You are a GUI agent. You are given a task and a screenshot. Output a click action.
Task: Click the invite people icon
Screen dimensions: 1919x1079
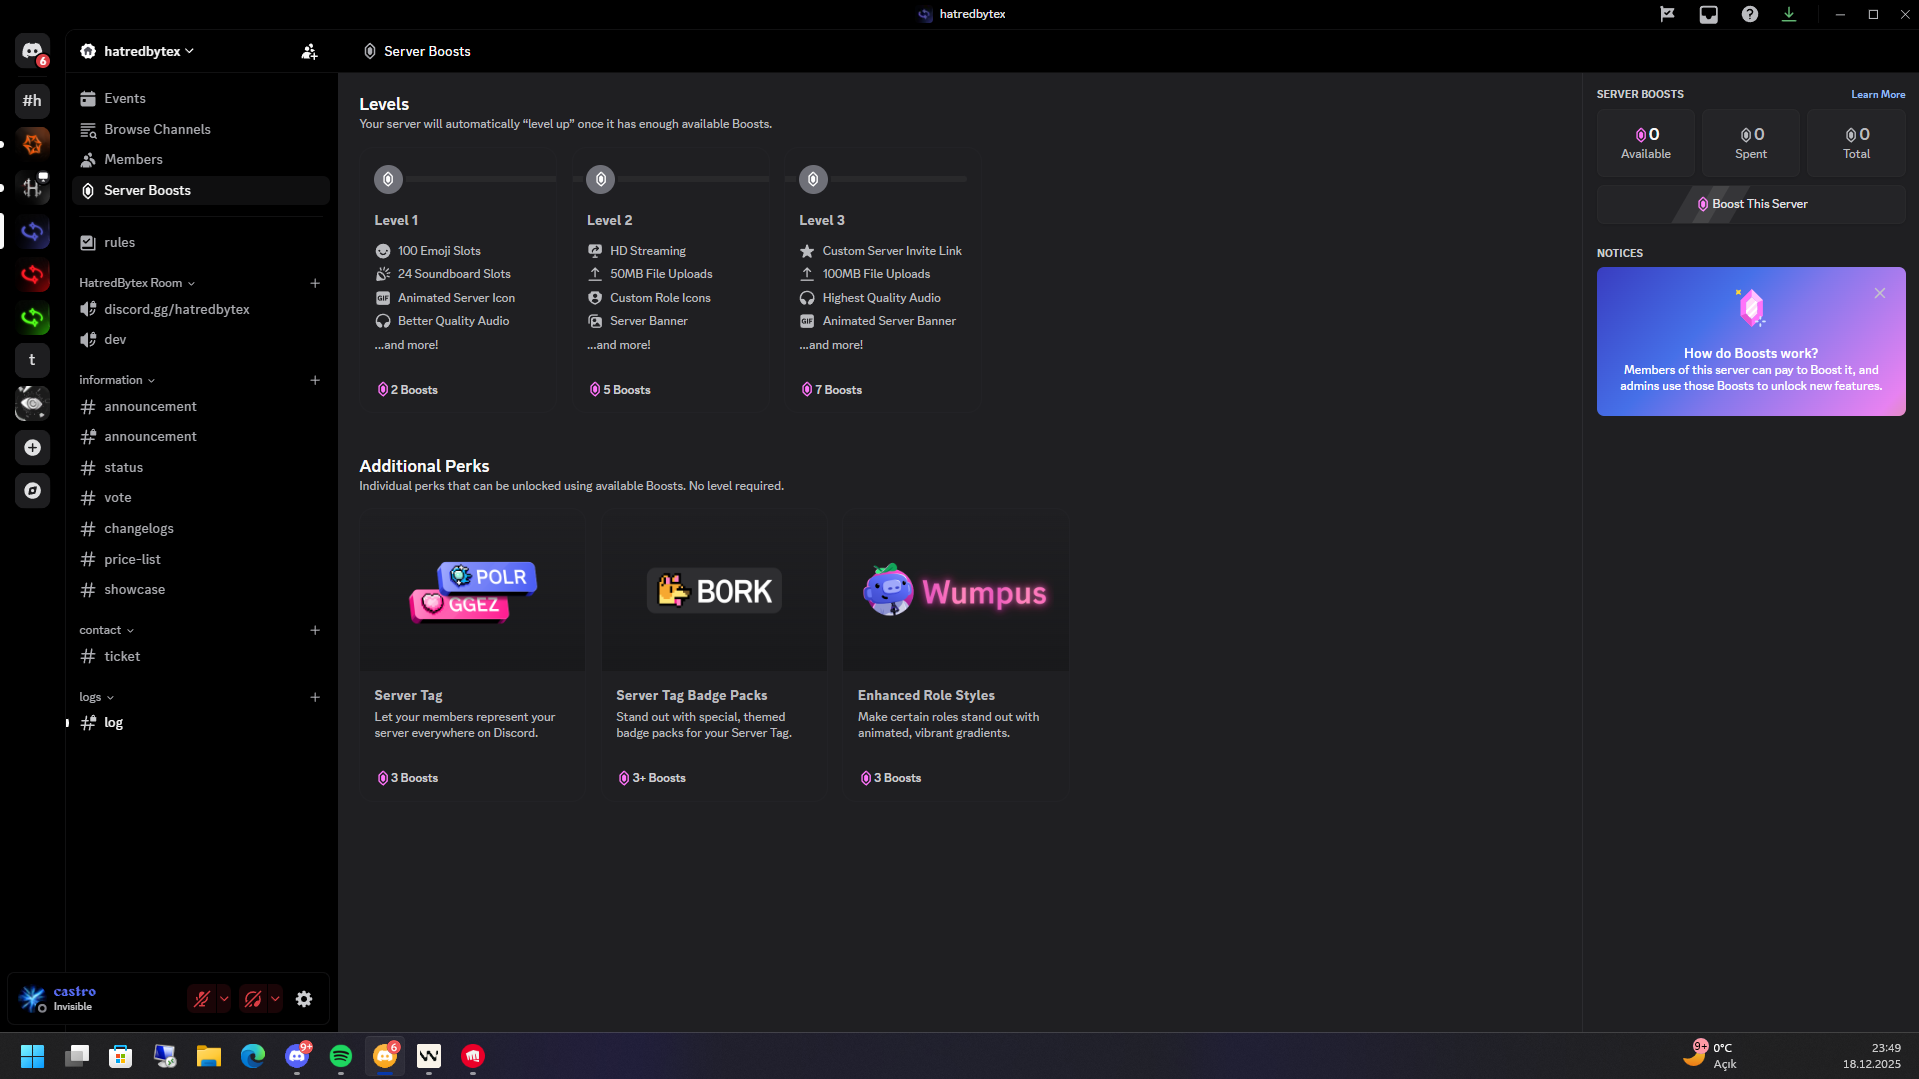[x=309, y=51]
